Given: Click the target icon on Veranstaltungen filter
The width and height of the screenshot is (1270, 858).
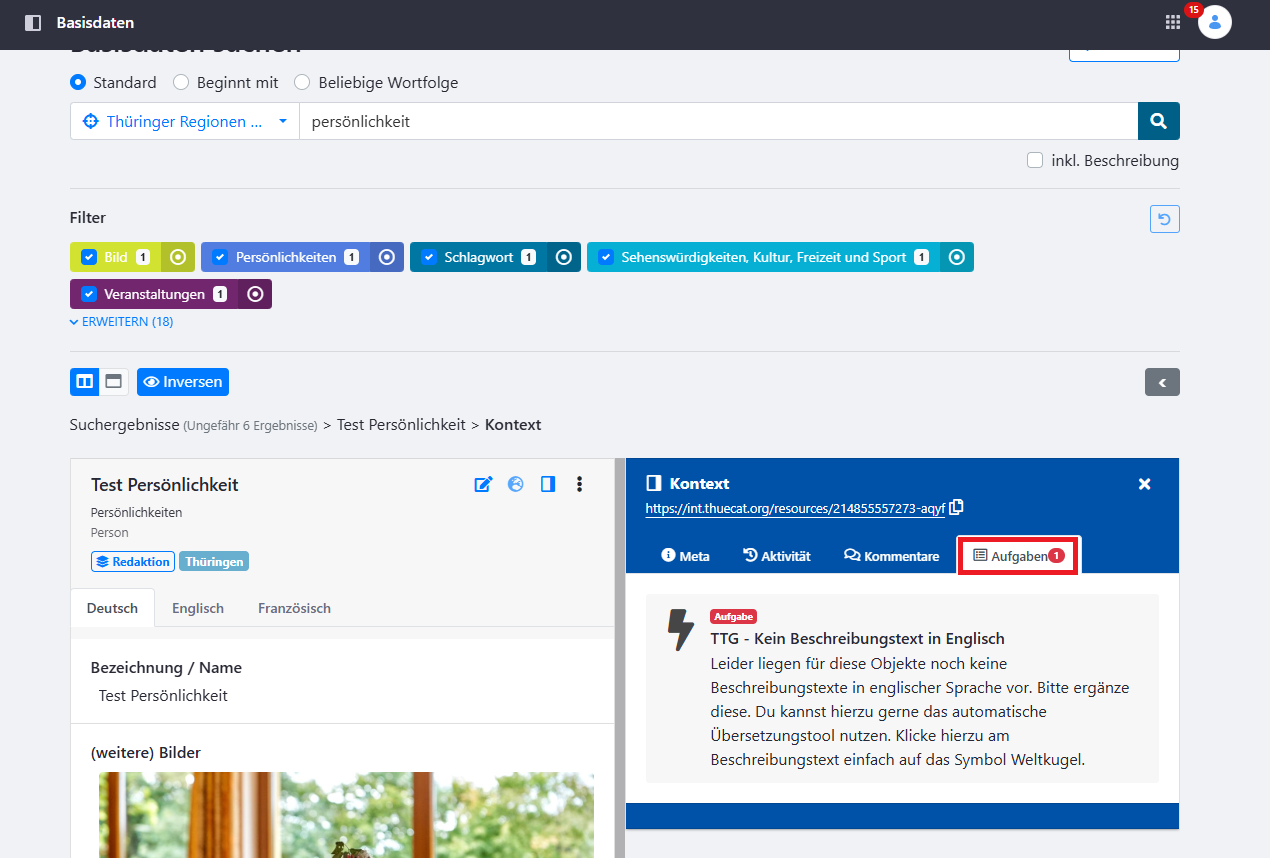Looking at the screenshot, I should tap(255, 294).
